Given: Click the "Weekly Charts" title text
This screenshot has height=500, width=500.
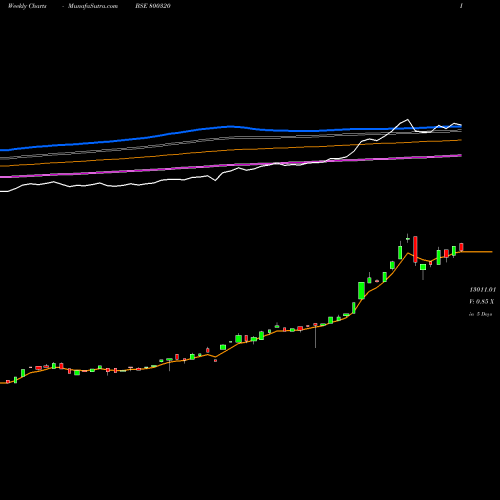Looking at the screenshot, I should (27, 6).
